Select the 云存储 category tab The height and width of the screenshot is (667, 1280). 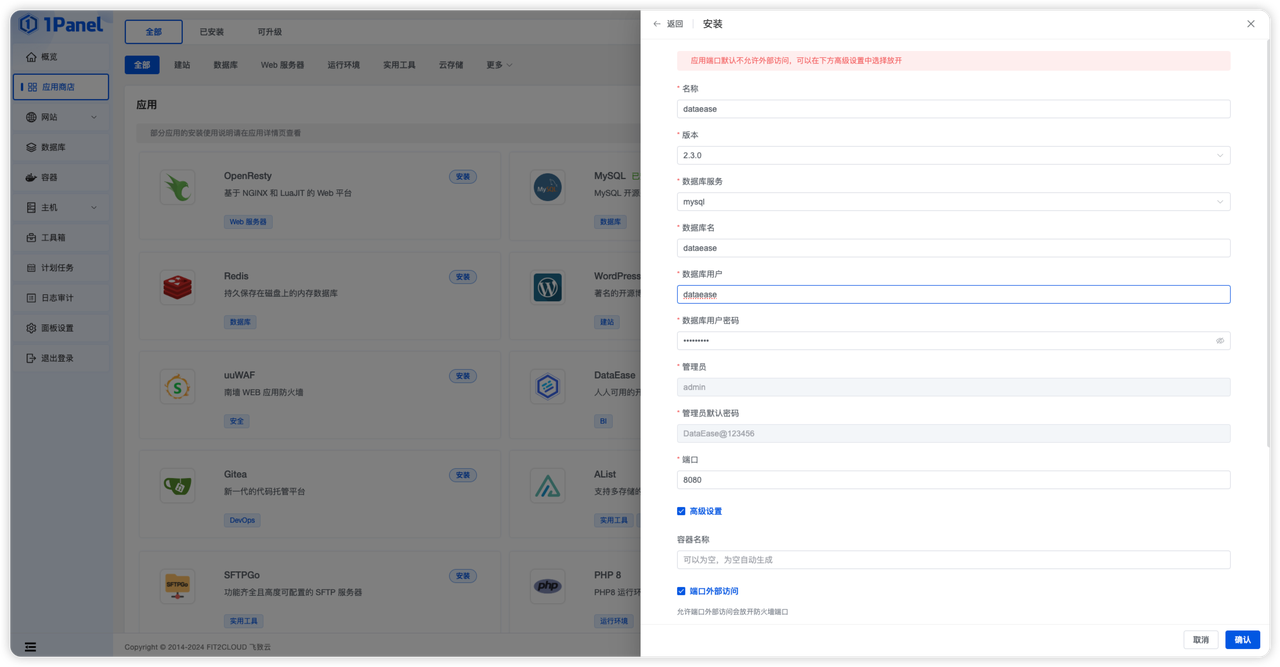pos(450,64)
